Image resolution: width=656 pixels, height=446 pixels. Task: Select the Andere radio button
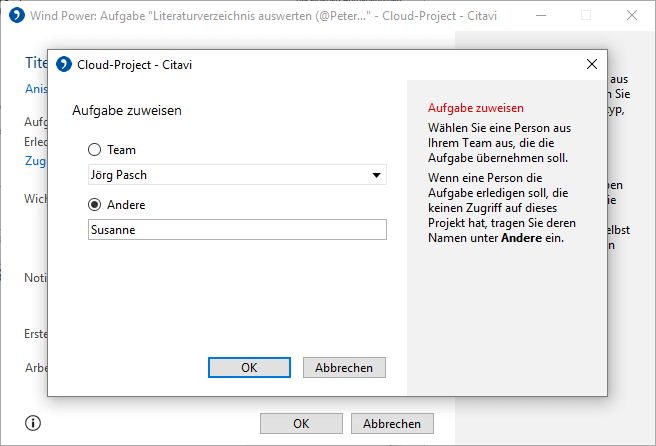95,205
